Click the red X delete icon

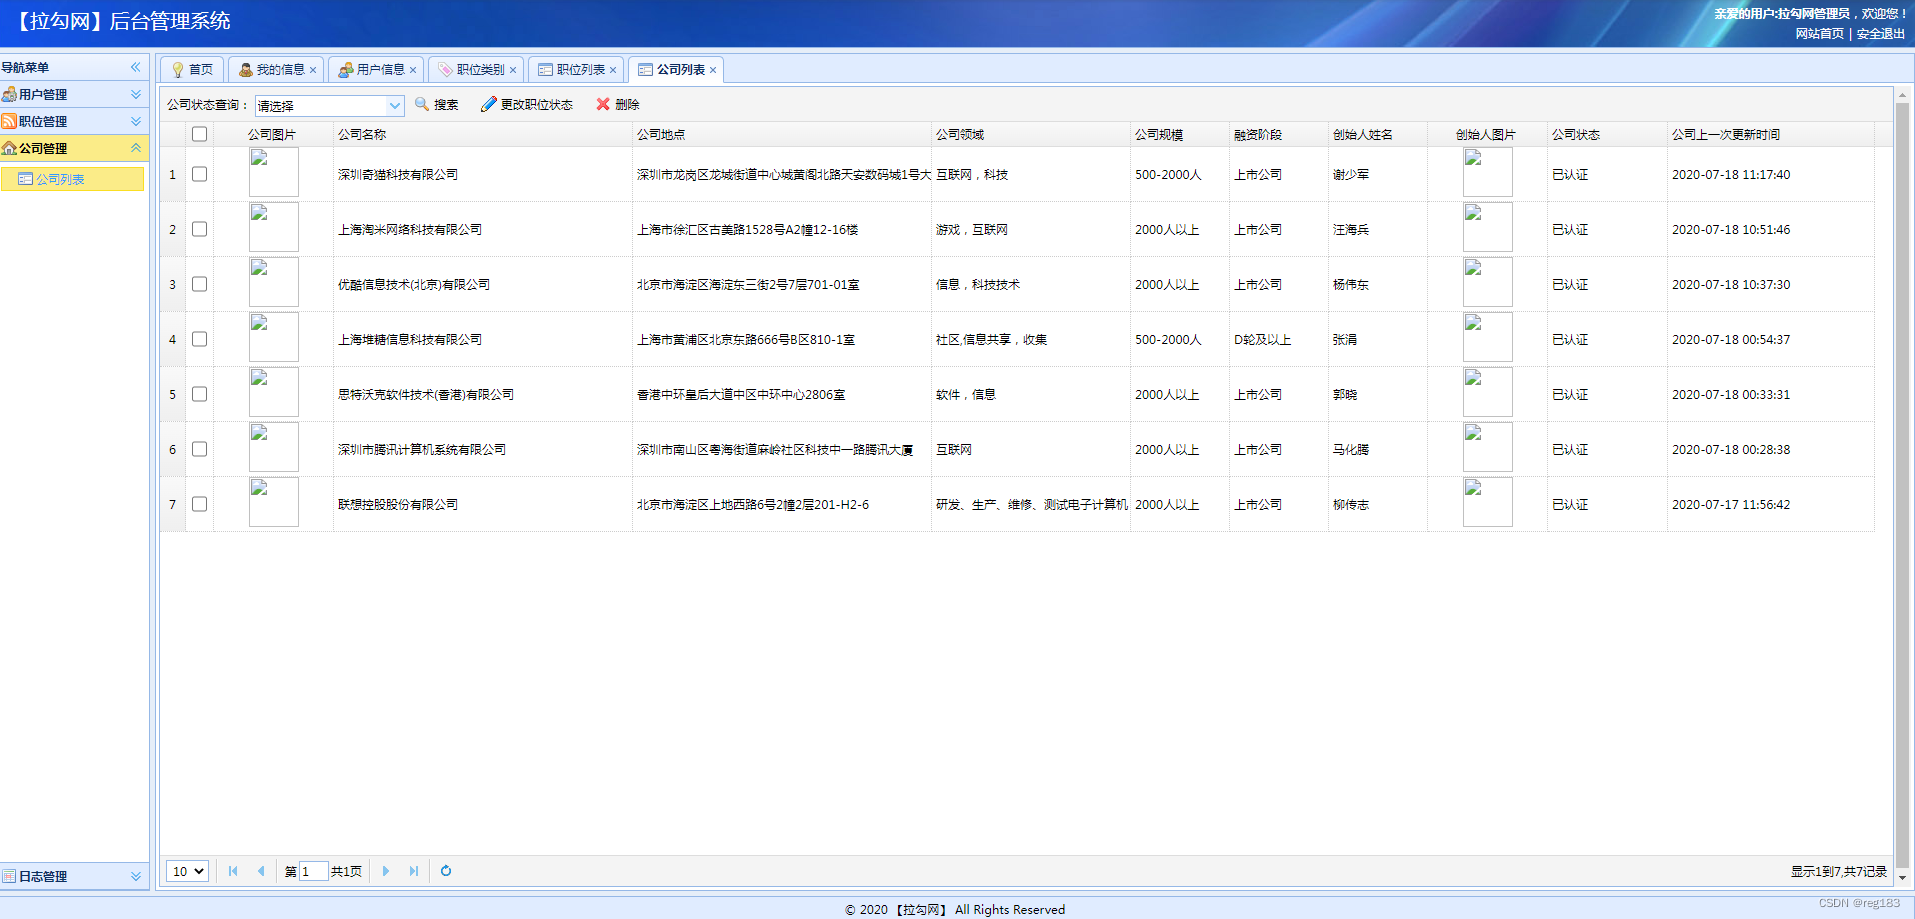pos(603,104)
